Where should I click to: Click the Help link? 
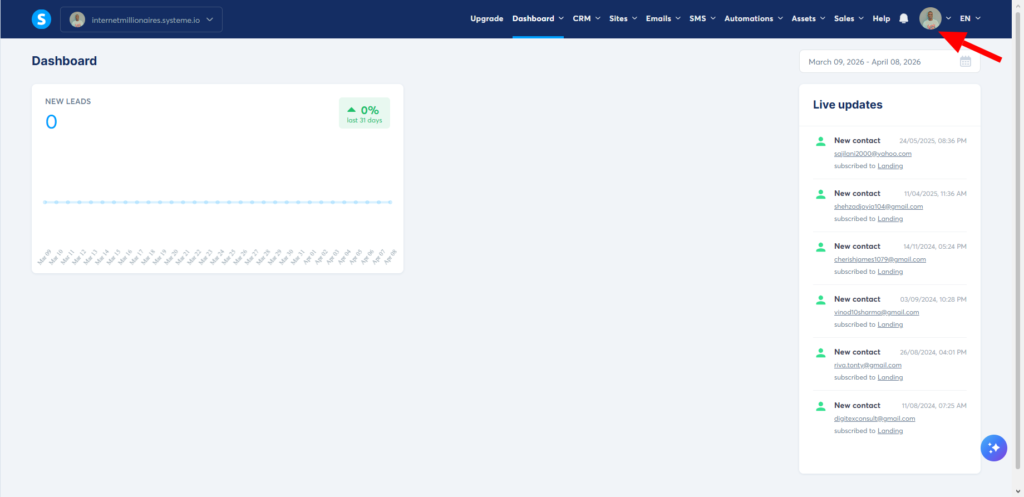(881, 19)
